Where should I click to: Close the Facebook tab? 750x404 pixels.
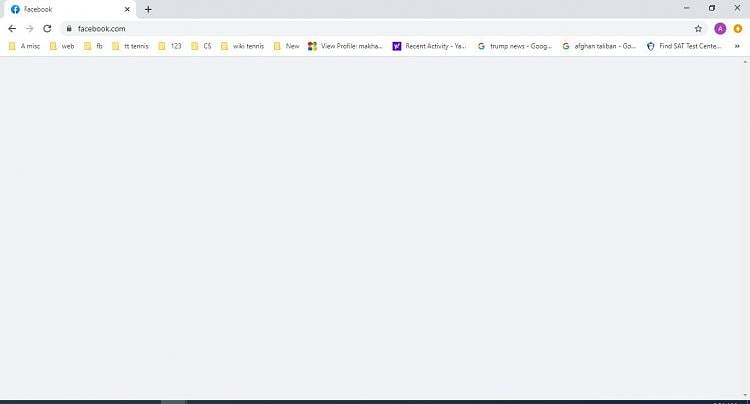pos(127,9)
